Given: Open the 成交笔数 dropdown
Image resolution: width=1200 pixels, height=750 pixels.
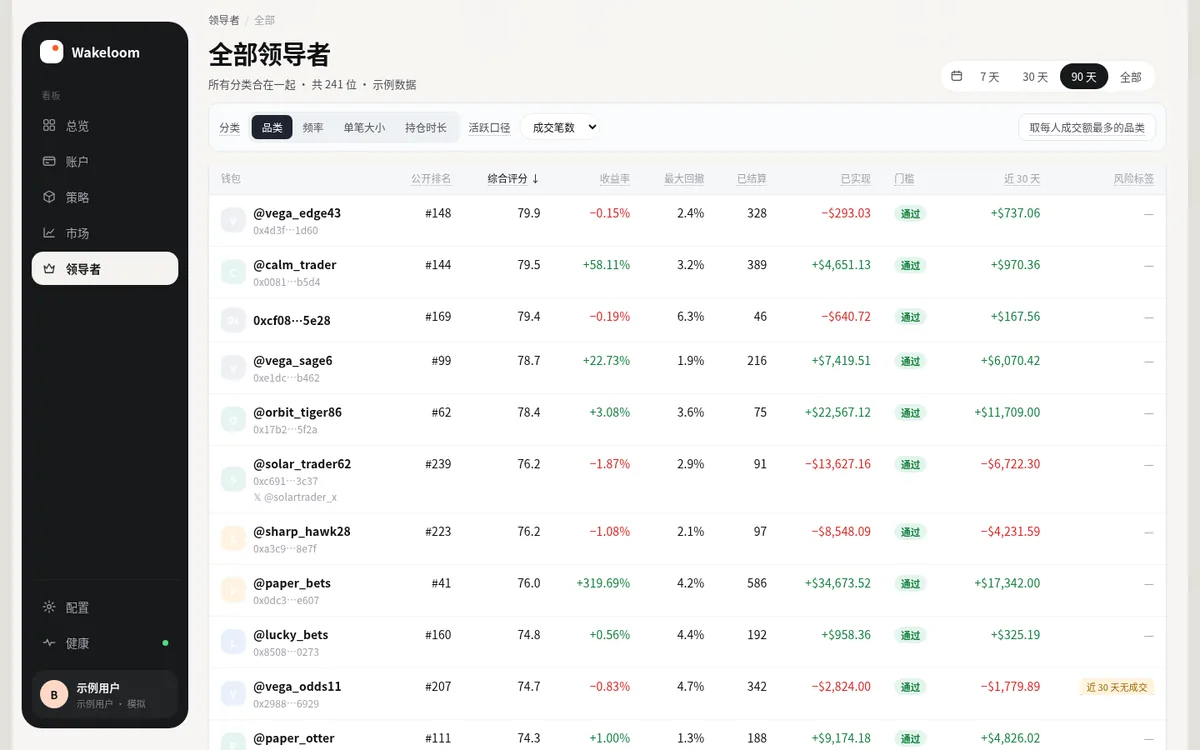Looking at the screenshot, I should click(560, 127).
